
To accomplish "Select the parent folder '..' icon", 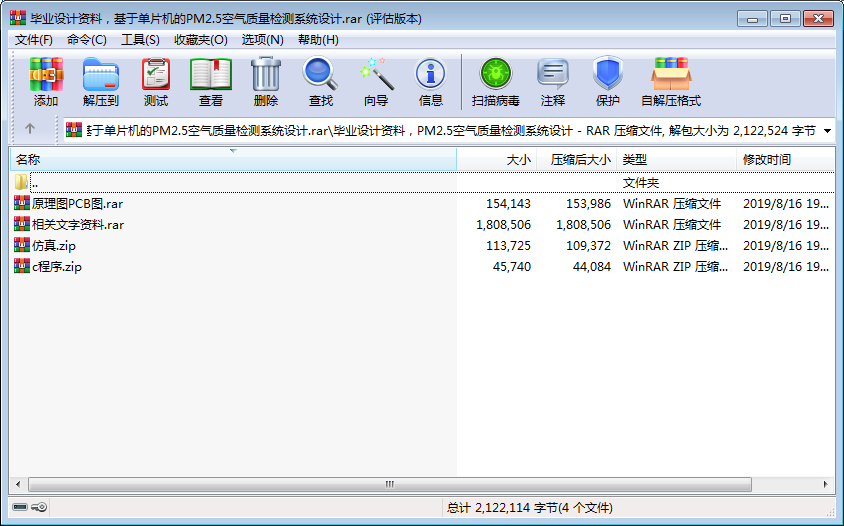I will coord(22,182).
